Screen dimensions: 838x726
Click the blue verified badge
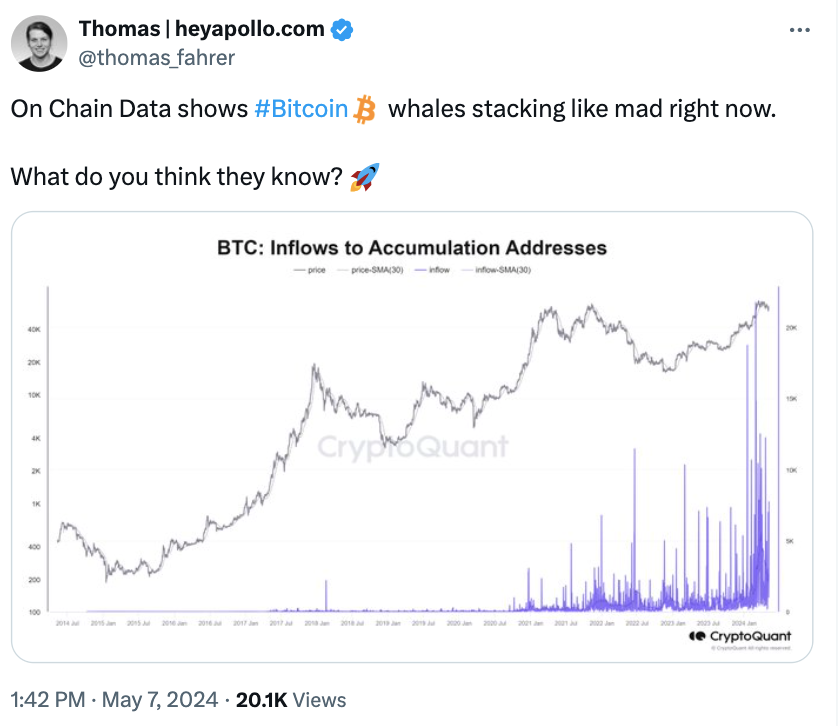[342, 29]
